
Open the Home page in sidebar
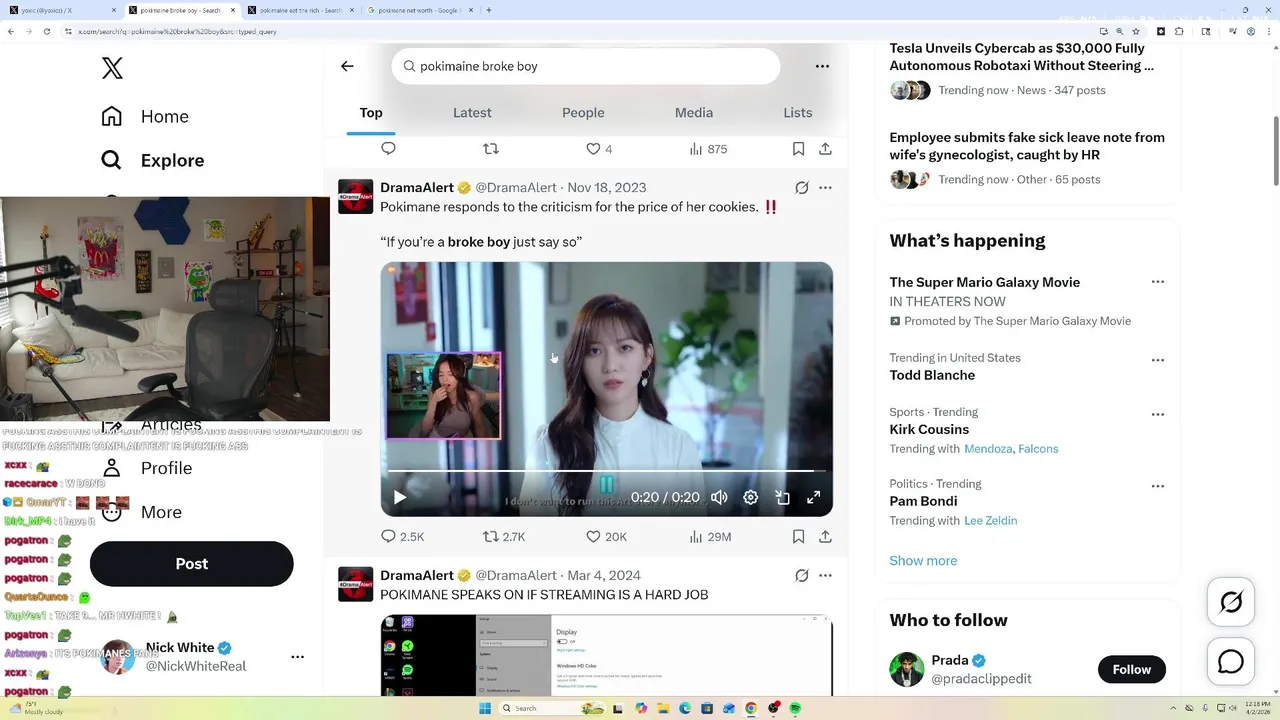point(145,116)
